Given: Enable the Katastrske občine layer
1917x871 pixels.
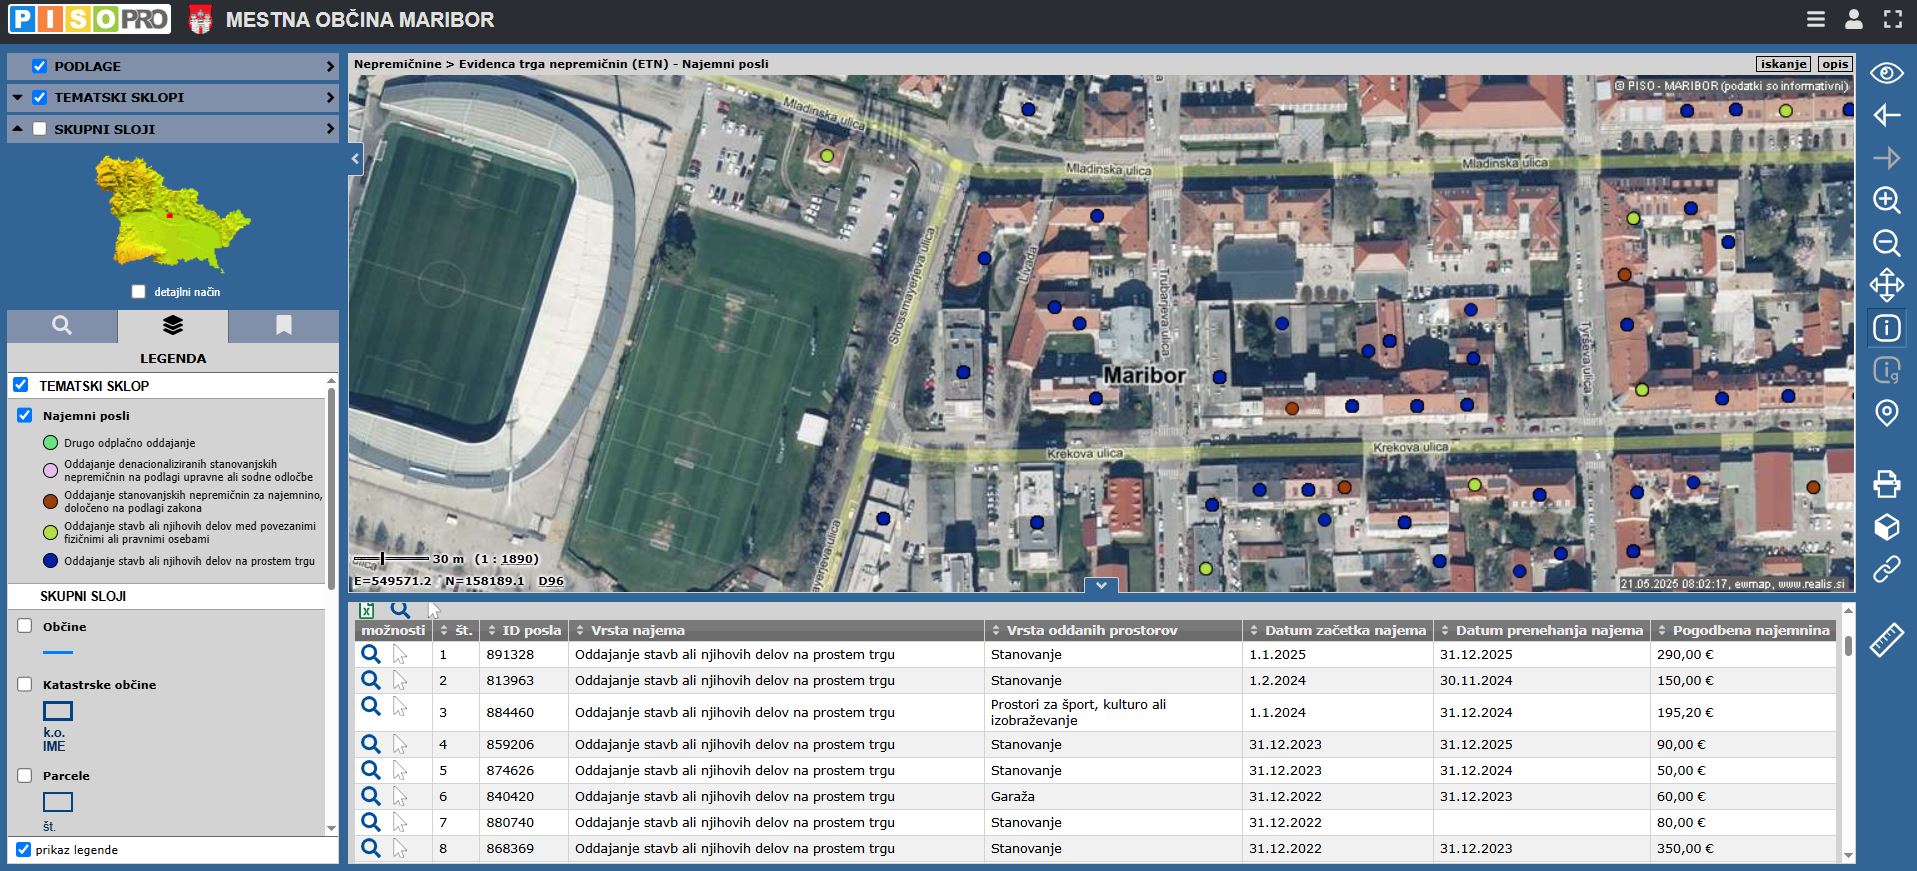Looking at the screenshot, I should (25, 685).
